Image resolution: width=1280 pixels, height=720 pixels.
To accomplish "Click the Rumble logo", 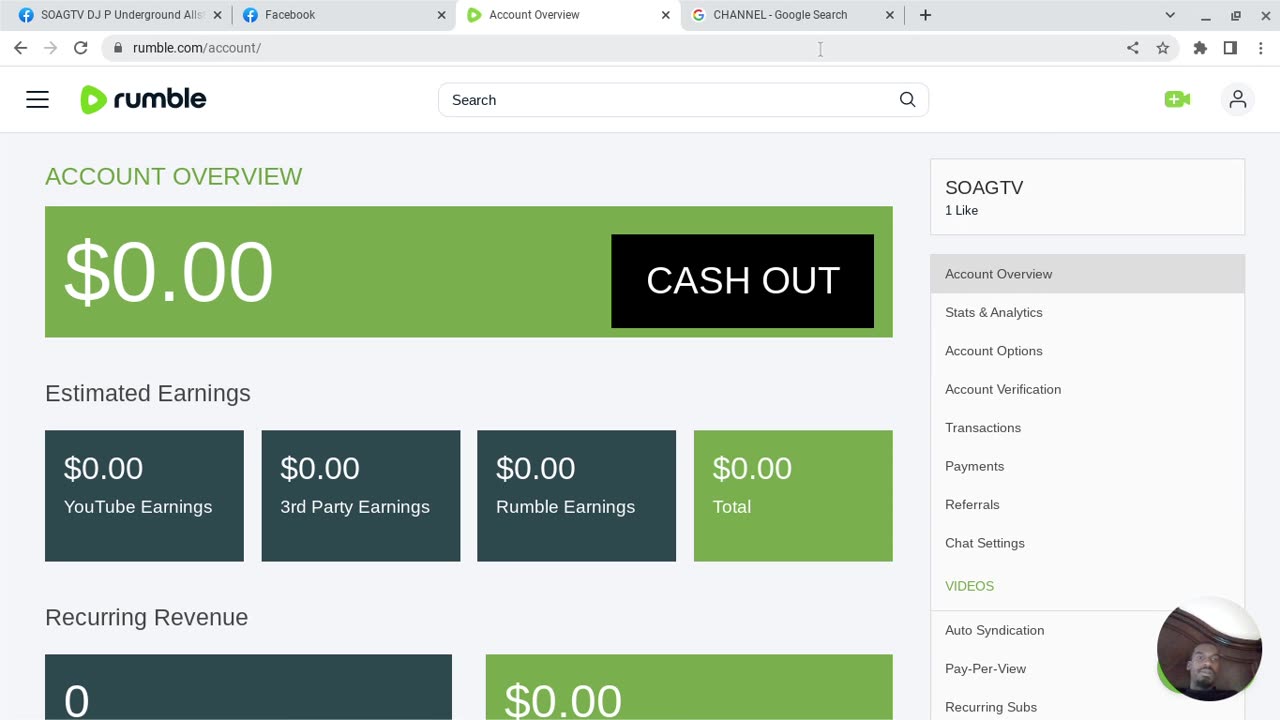I will click(143, 99).
